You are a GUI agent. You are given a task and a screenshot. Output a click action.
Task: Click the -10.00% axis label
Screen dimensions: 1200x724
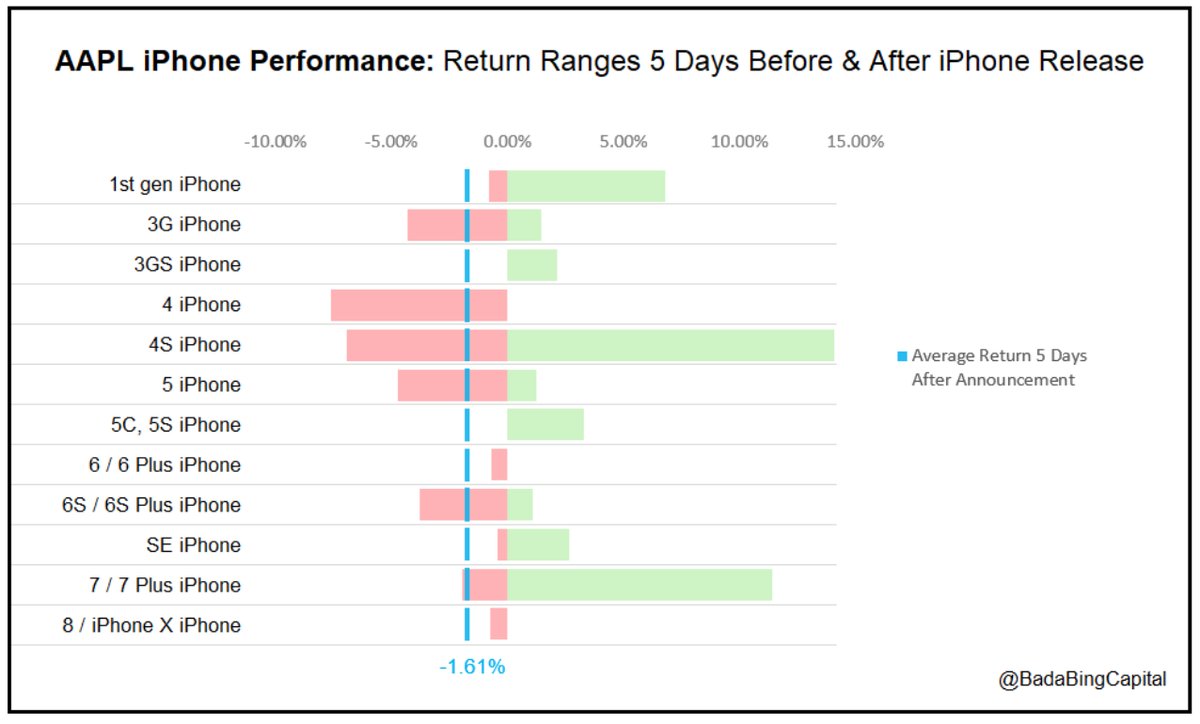click(275, 141)
